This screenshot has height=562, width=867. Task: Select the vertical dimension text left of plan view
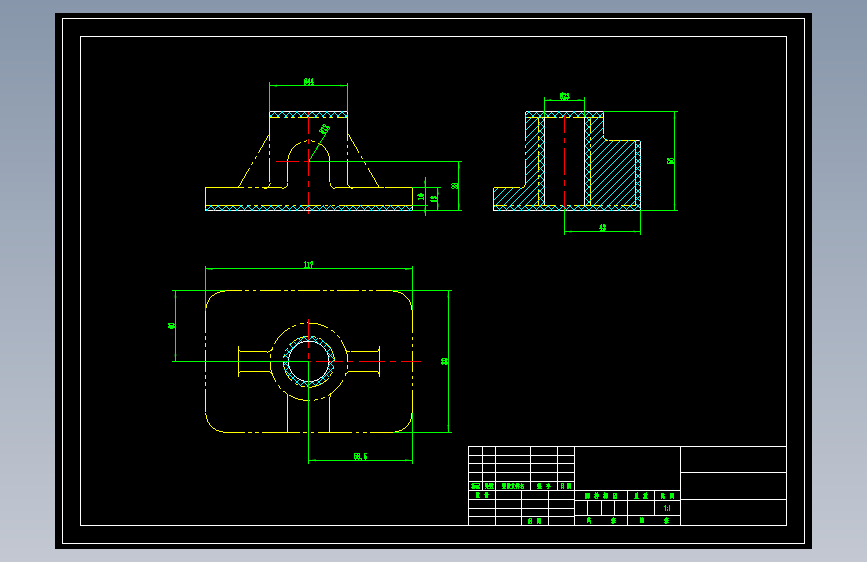coord(171,326)
